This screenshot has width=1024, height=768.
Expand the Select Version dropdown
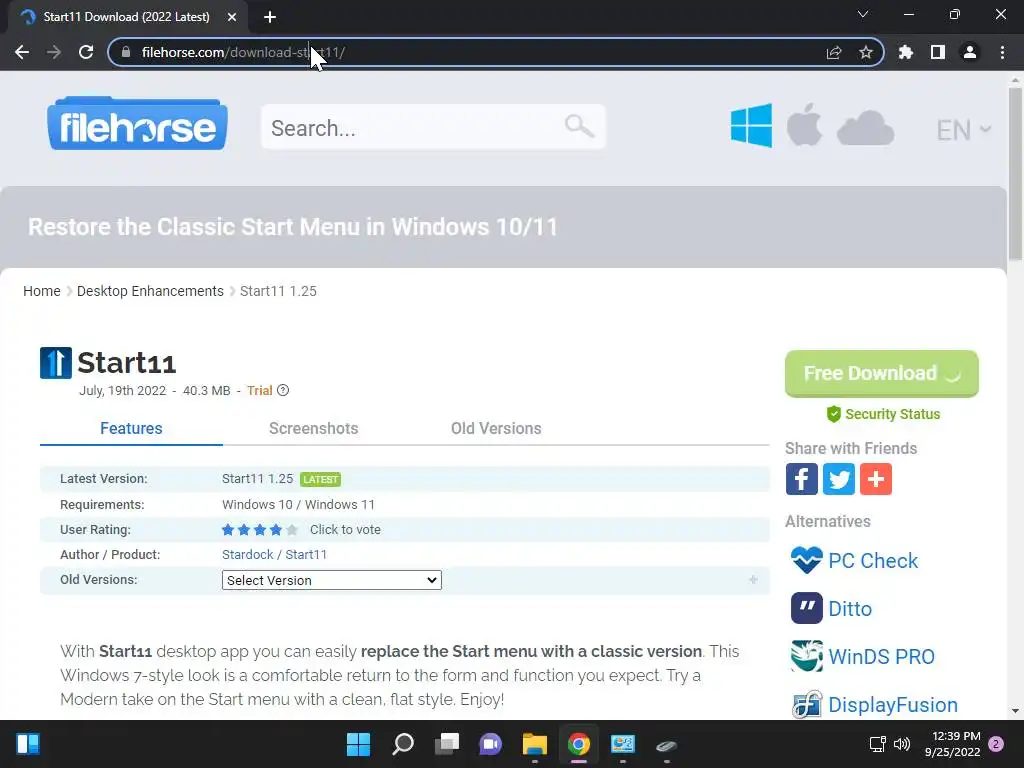(332, 580)
